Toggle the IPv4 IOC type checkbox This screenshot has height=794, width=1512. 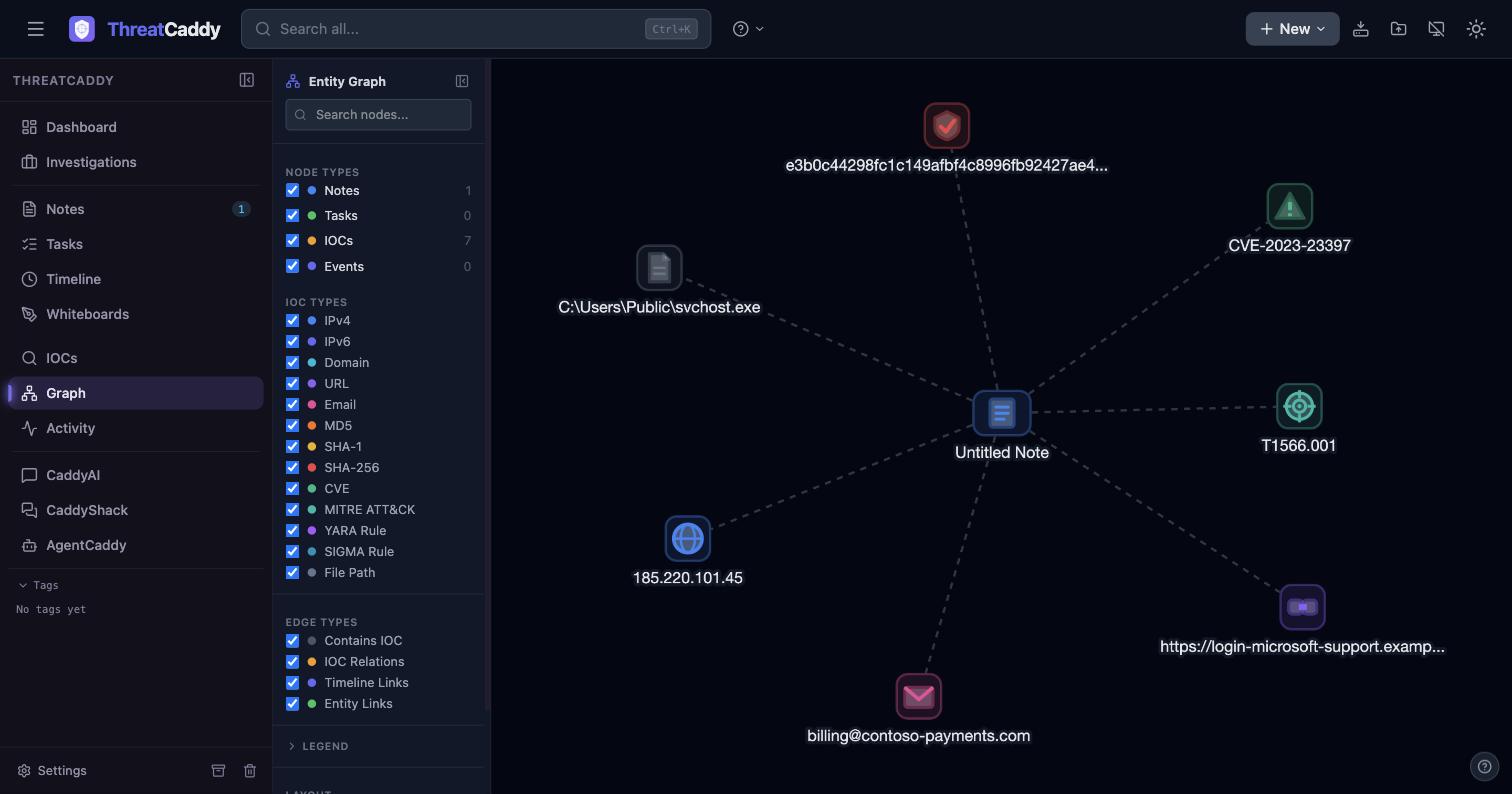coord(292,320)
